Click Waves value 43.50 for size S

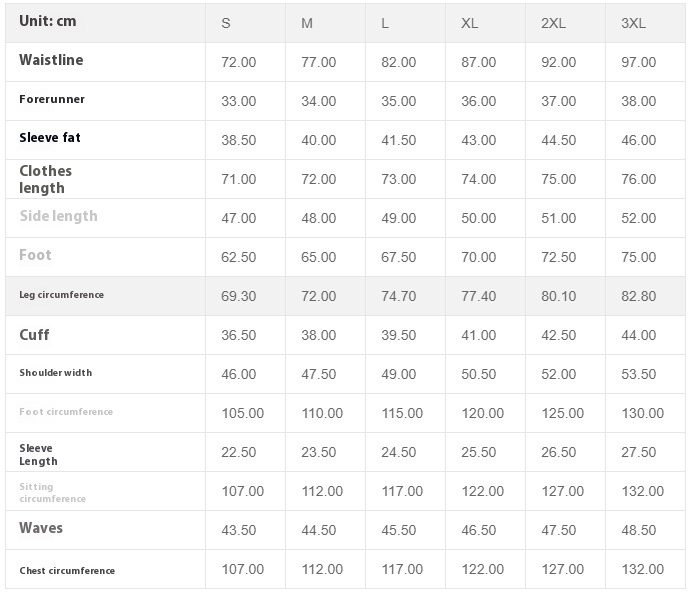(x=238, y=530)
